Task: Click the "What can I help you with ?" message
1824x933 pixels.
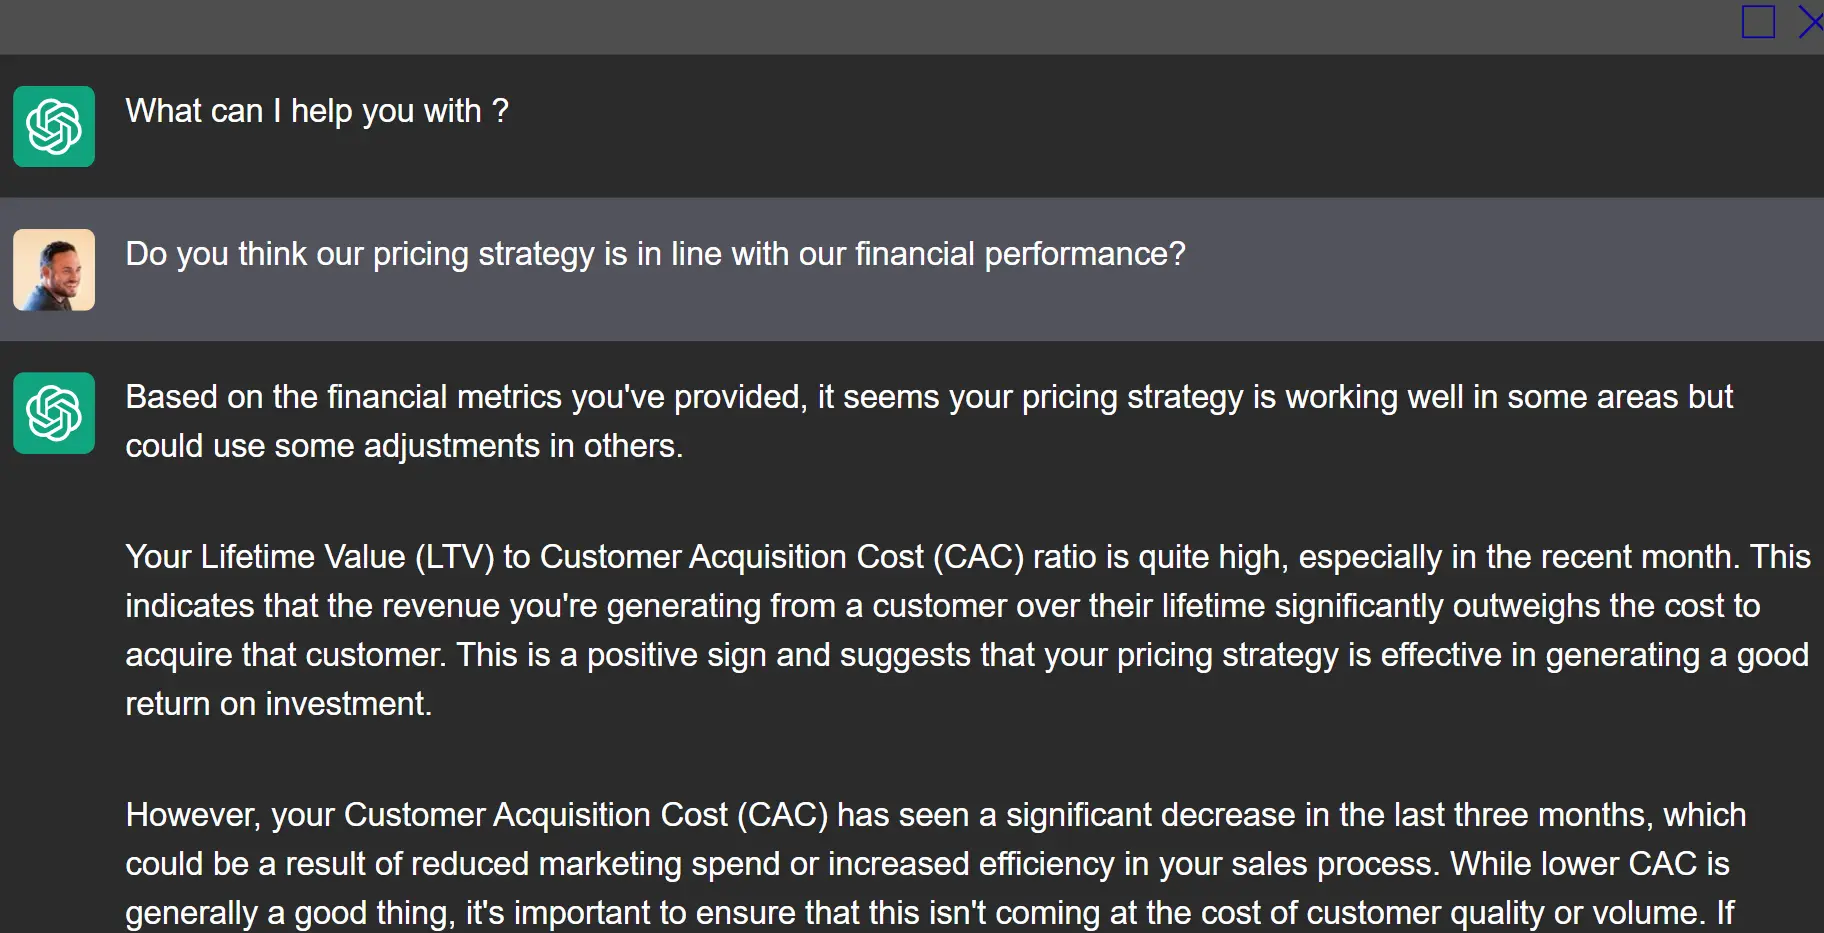Action: tap(317, 111)
